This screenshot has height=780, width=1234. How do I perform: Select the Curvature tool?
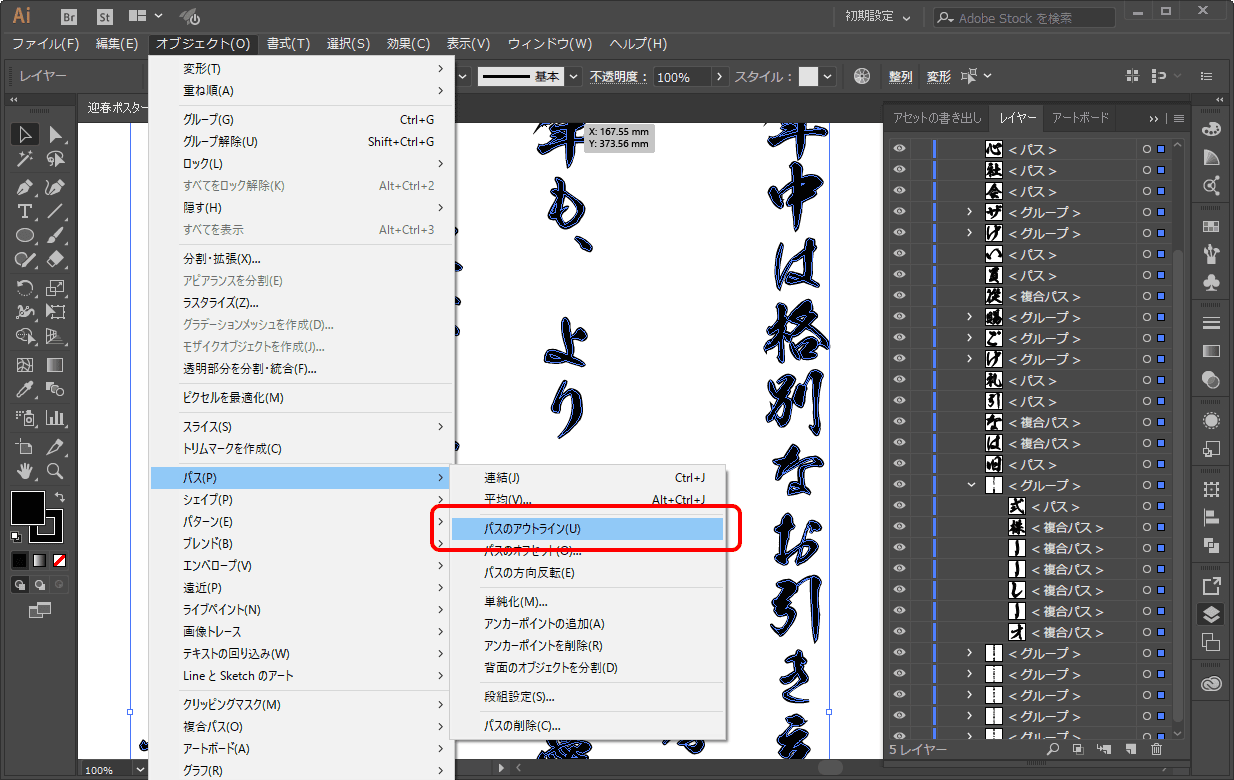click(56, 187)
